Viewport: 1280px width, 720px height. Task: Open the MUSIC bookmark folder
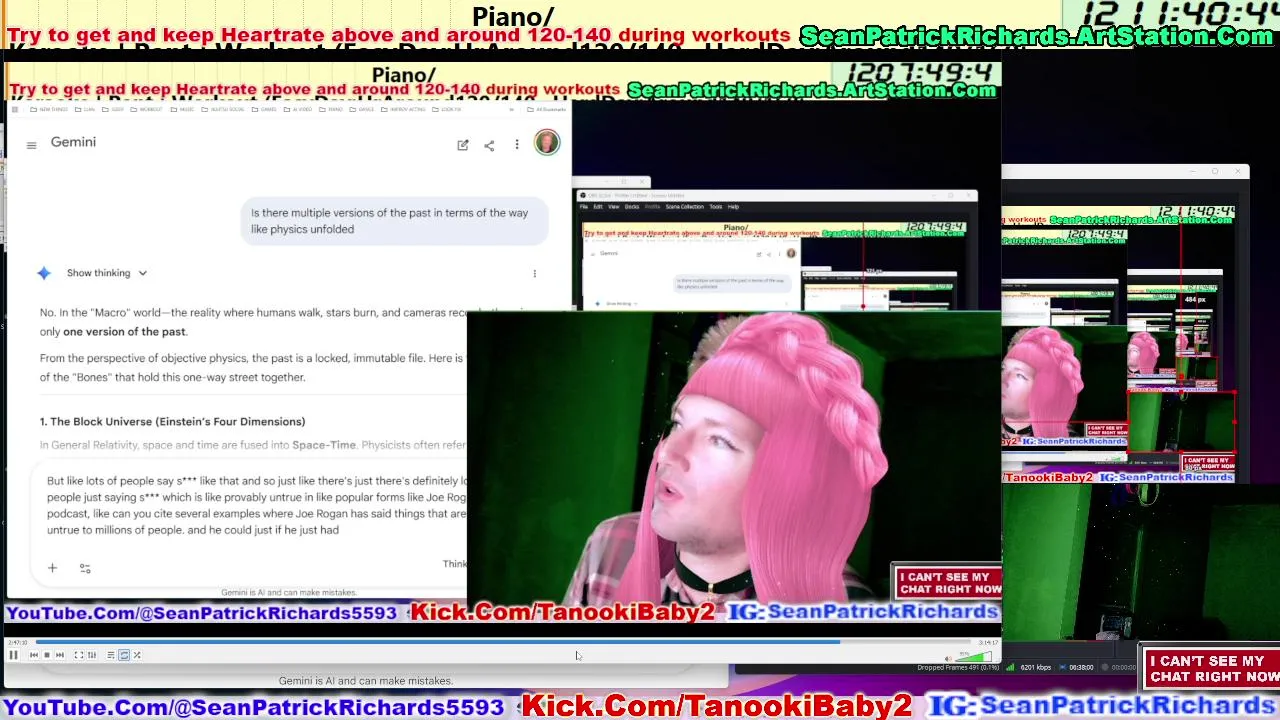tap(183, 109)
